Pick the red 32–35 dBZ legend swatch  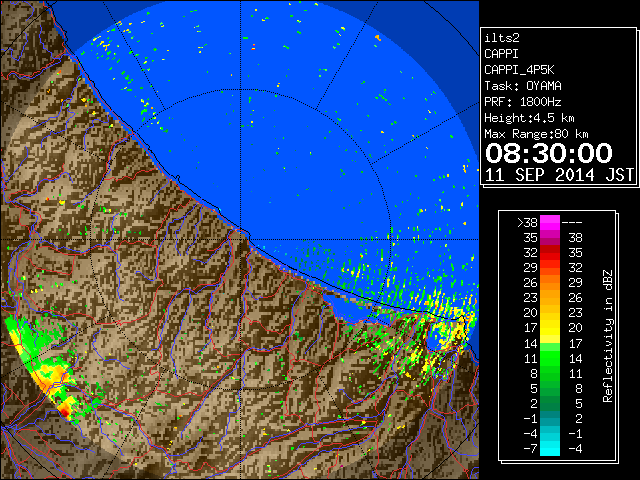(550, 253)
